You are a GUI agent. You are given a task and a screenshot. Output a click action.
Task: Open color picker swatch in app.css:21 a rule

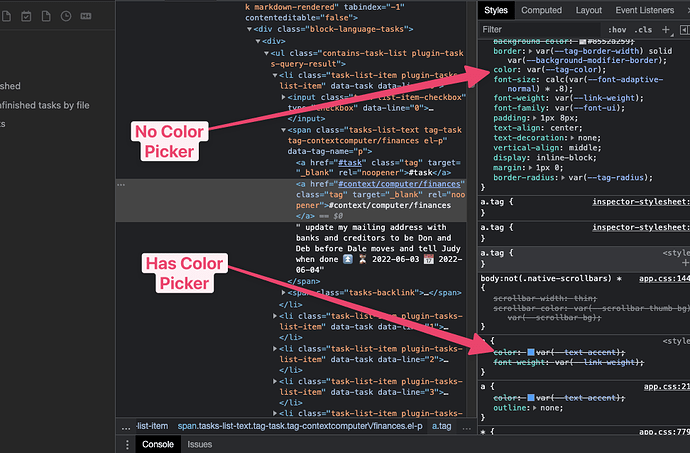(531, 398)
